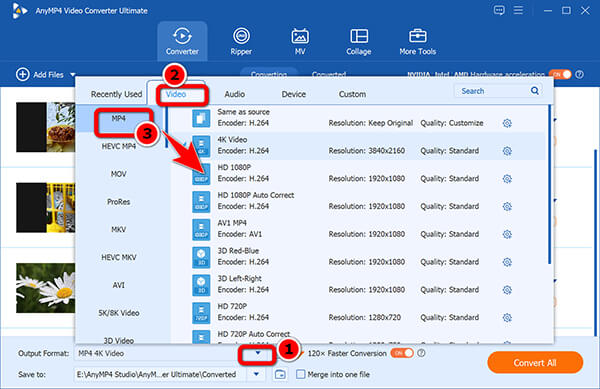This screenshot has width=600, height=389.
Task: Toggle hardware acceleration switch
Action: [560, 74]
